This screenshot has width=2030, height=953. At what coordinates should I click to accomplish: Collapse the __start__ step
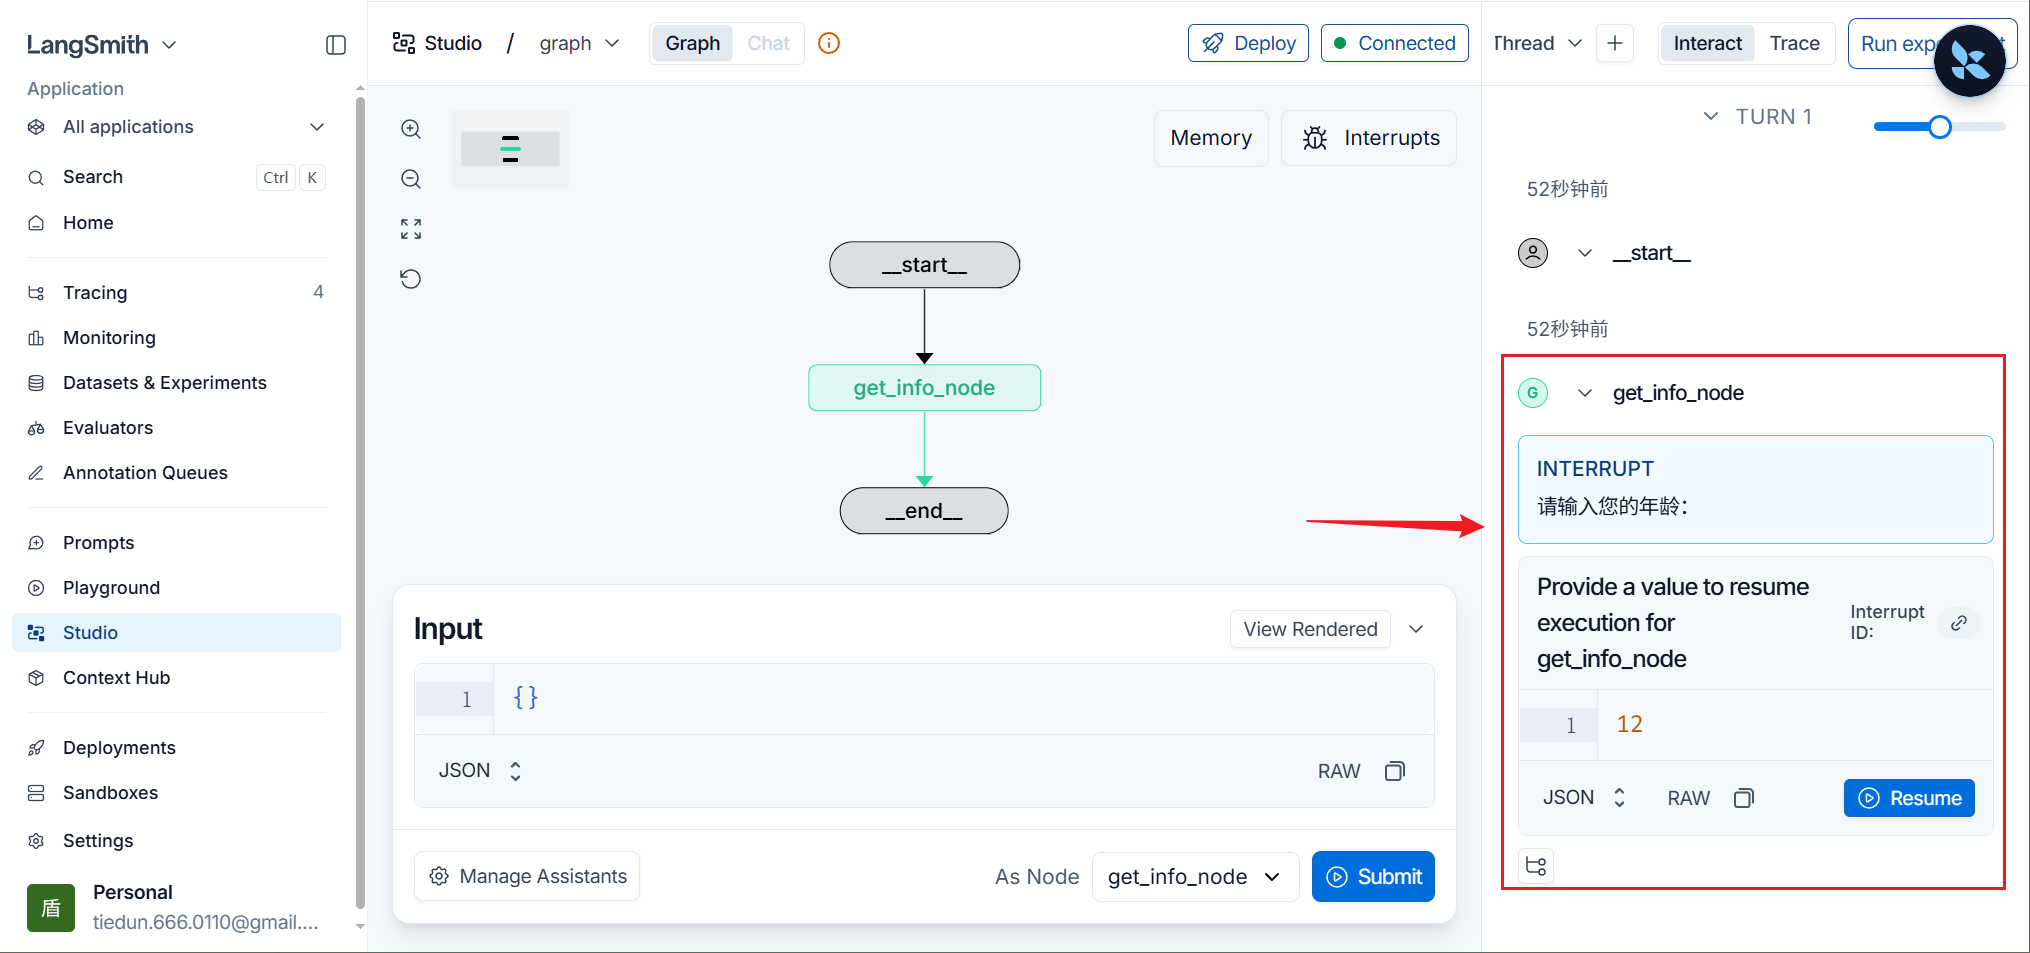1585,253
